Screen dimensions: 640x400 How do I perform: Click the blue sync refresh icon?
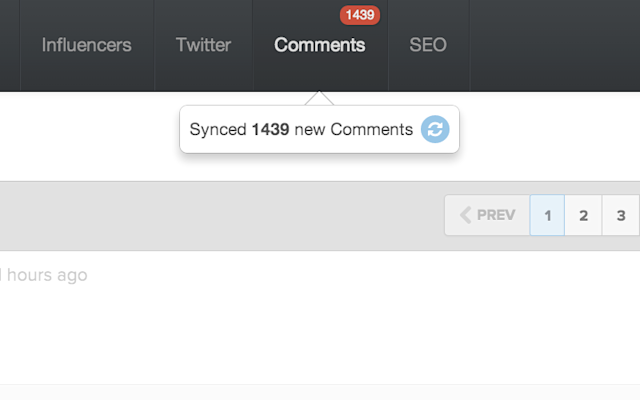(435, 129)
